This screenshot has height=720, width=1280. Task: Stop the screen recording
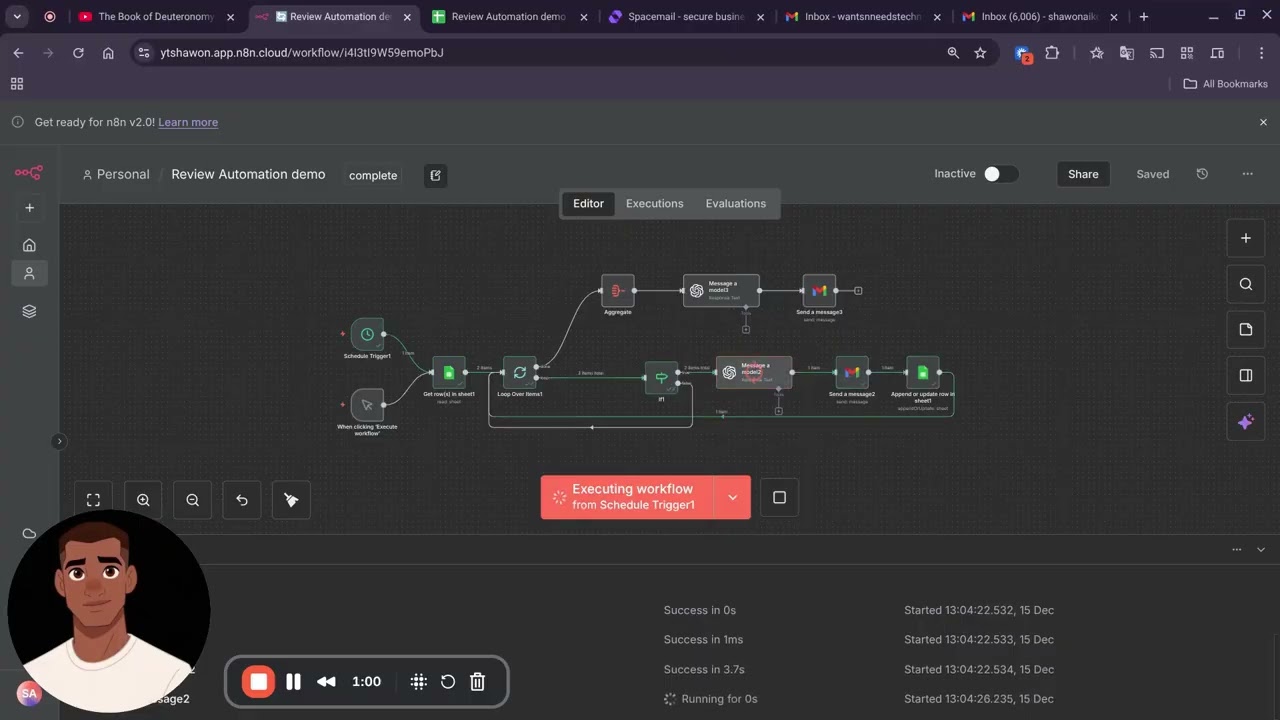(x=258, y=681)
